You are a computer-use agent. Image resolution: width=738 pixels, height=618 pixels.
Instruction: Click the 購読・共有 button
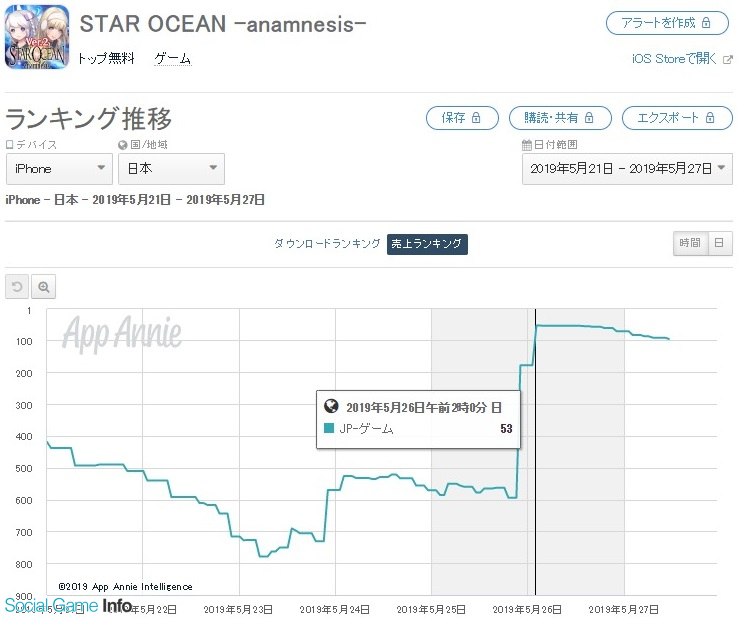pyautogui.click(x=560, y=118)
